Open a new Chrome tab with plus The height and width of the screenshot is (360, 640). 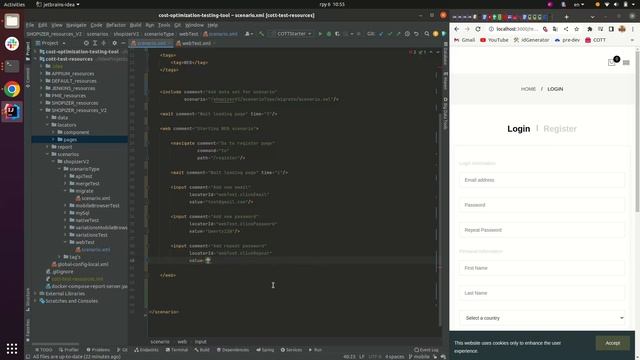566,17
